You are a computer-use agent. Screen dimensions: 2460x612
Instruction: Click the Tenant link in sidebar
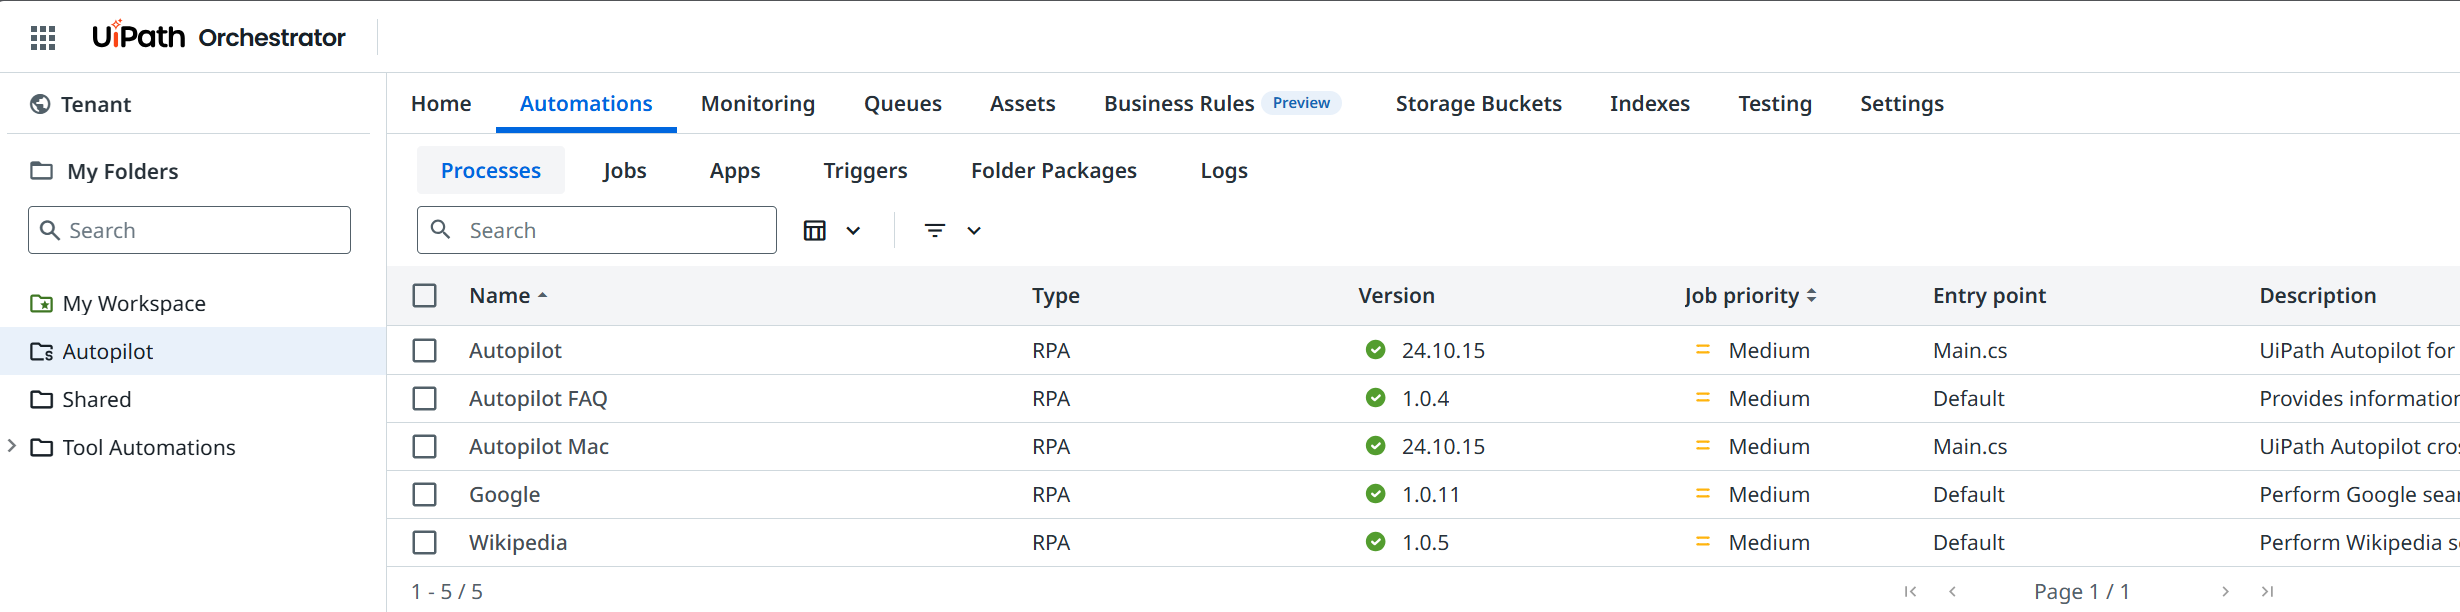point(96,104)
